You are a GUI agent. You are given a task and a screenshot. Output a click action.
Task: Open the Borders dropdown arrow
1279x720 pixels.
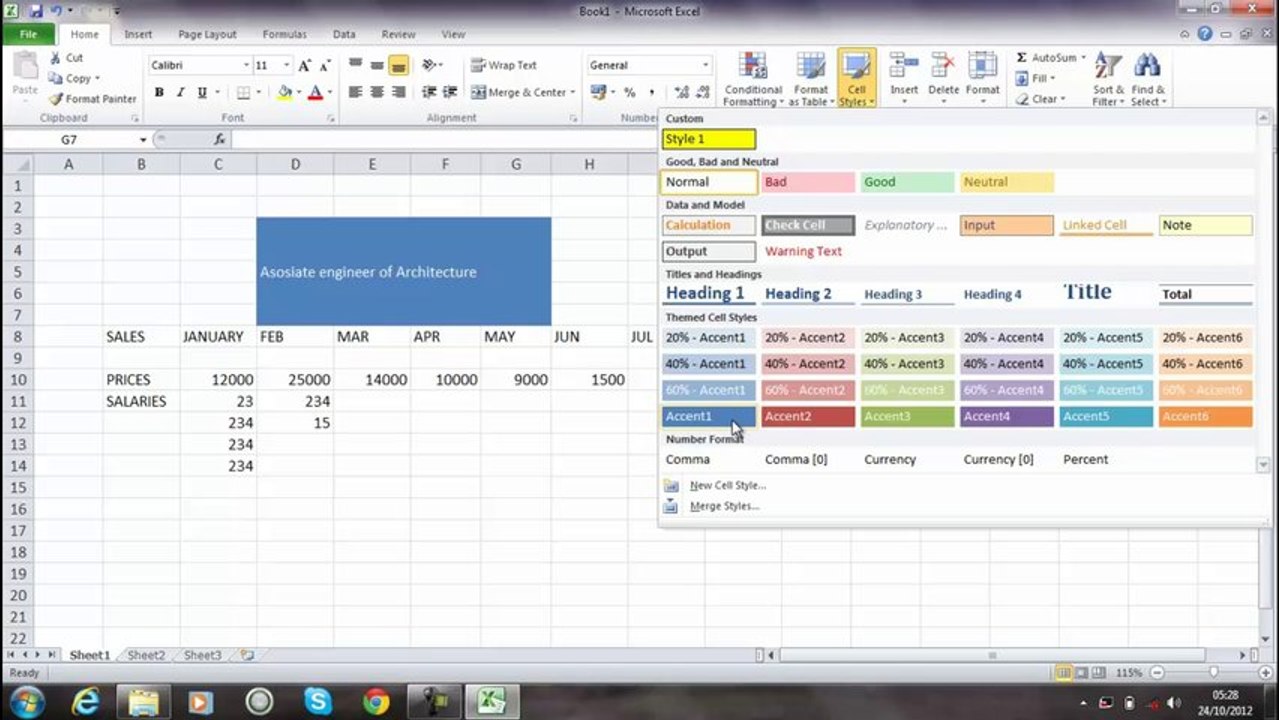259,92
